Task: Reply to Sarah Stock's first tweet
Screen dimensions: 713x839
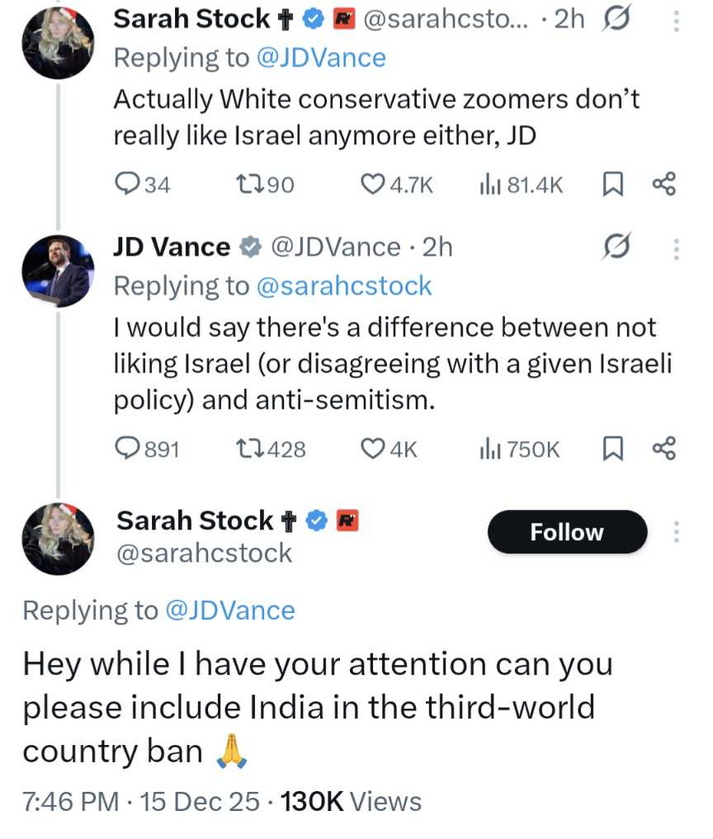Action: 129,184
